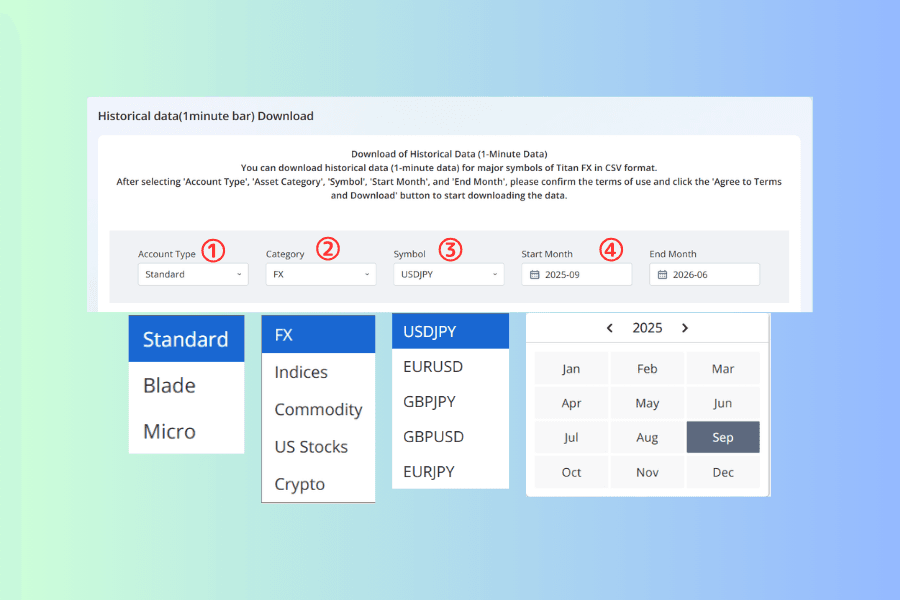Screen dimensions: 900x600
Task: Pick Jan in the month picker
Action: pos(571,369)
